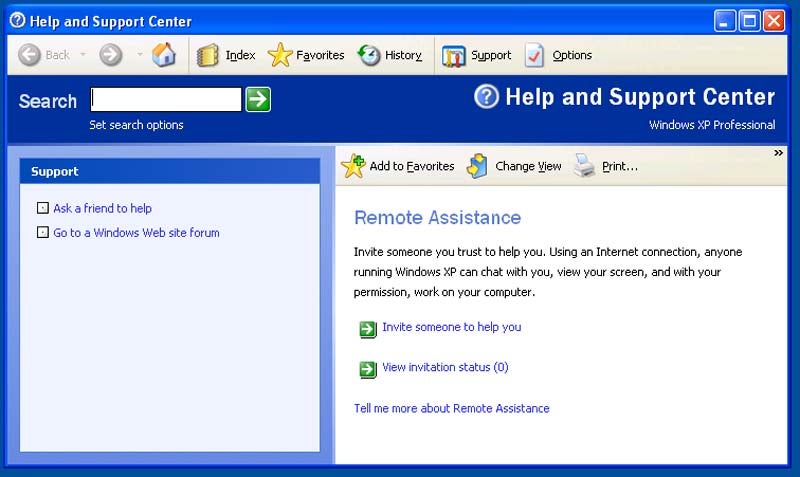Close the Help and Support Center window
This screenshot has width=800, height=477.
773,21
